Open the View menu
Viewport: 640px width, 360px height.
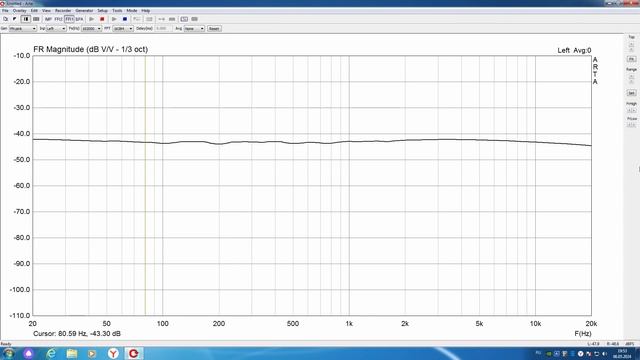pos(47,11)
